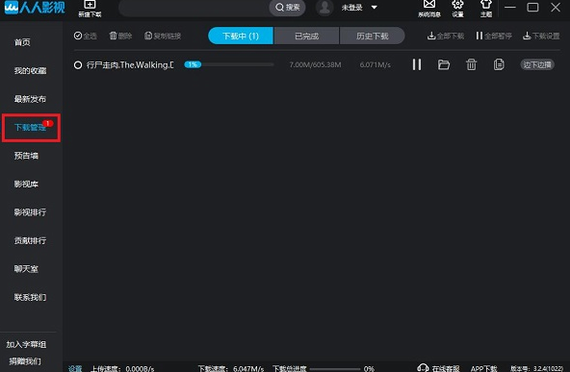
Task: Click the new download (新建下载) icon
Action: pyautogui.click(x=89, y=4)
